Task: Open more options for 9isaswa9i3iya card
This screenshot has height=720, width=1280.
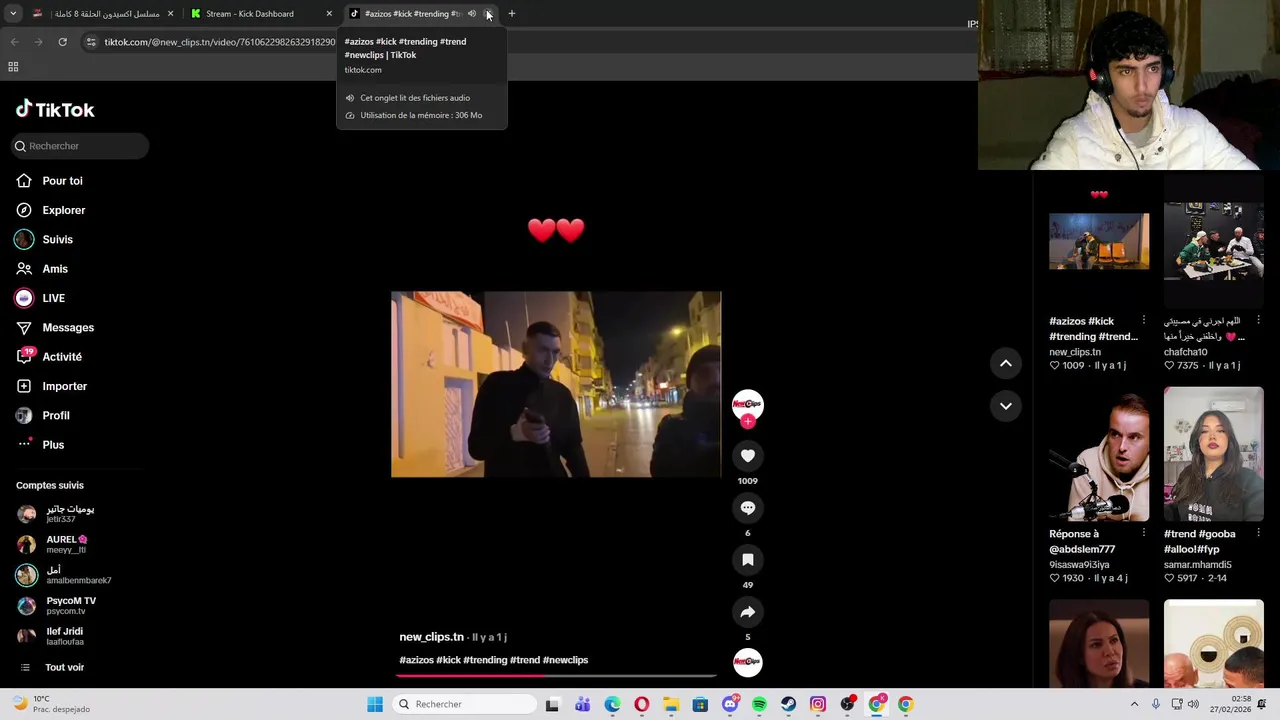Action: pyautogui.click(x=1144, y=533)
